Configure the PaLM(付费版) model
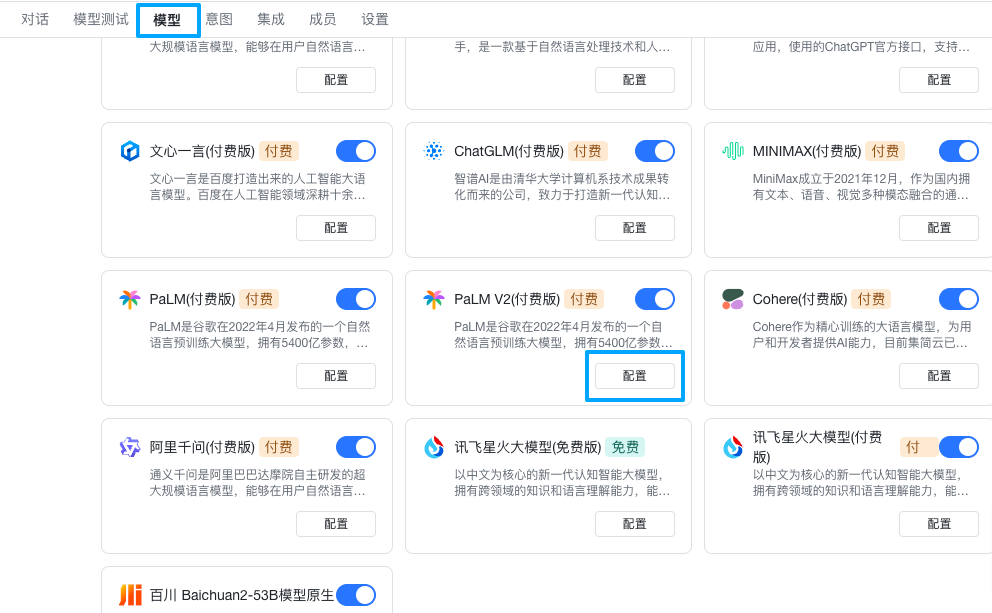Viewport: 992px width, 613px height. click(336, 376)
